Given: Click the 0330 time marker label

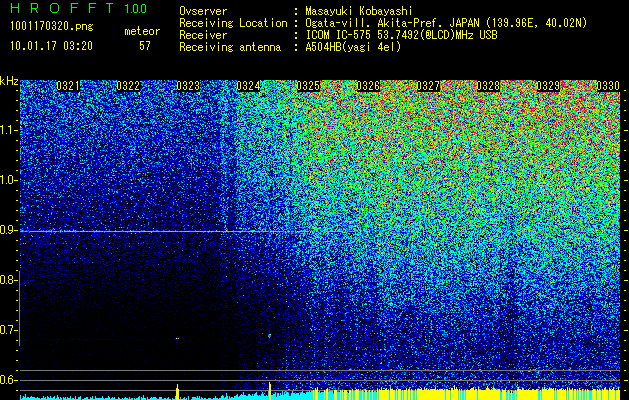Looking at the screenshot, I should 608,86.
